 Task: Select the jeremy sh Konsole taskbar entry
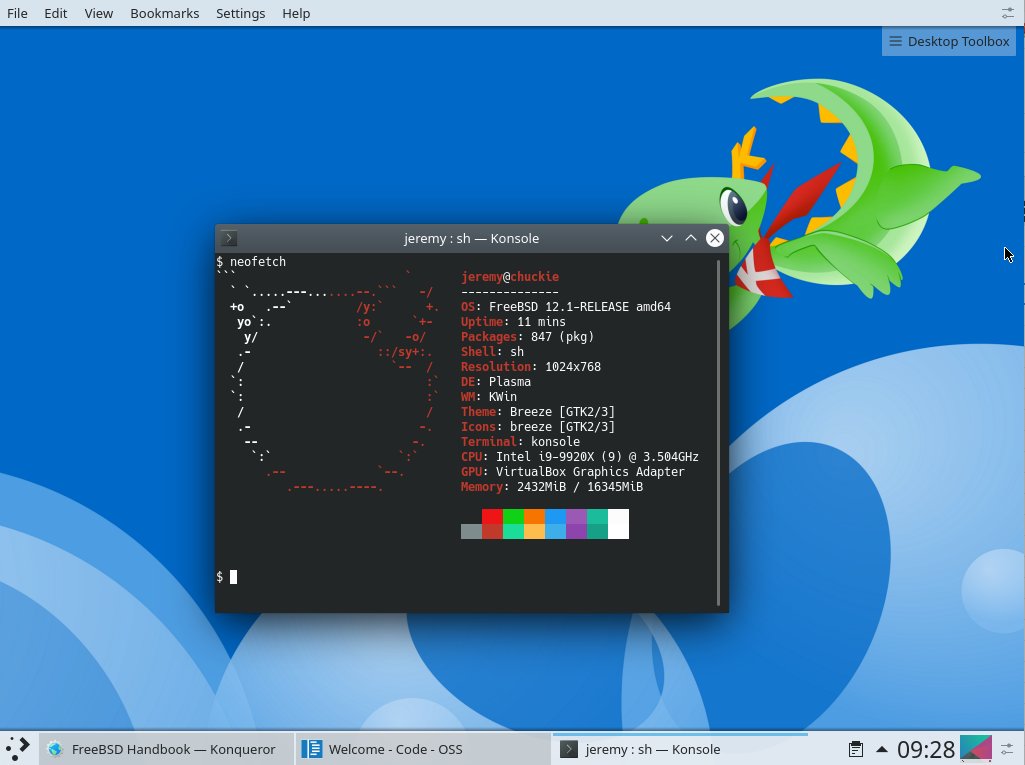pyautogui.click(x=680, y=749)
